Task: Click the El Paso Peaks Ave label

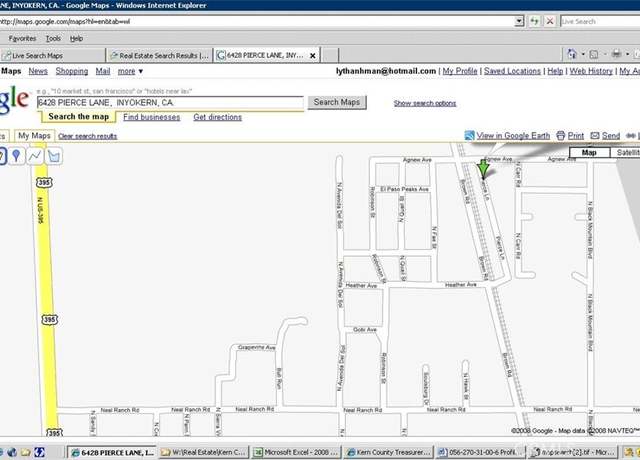Action: click(404, 189)
